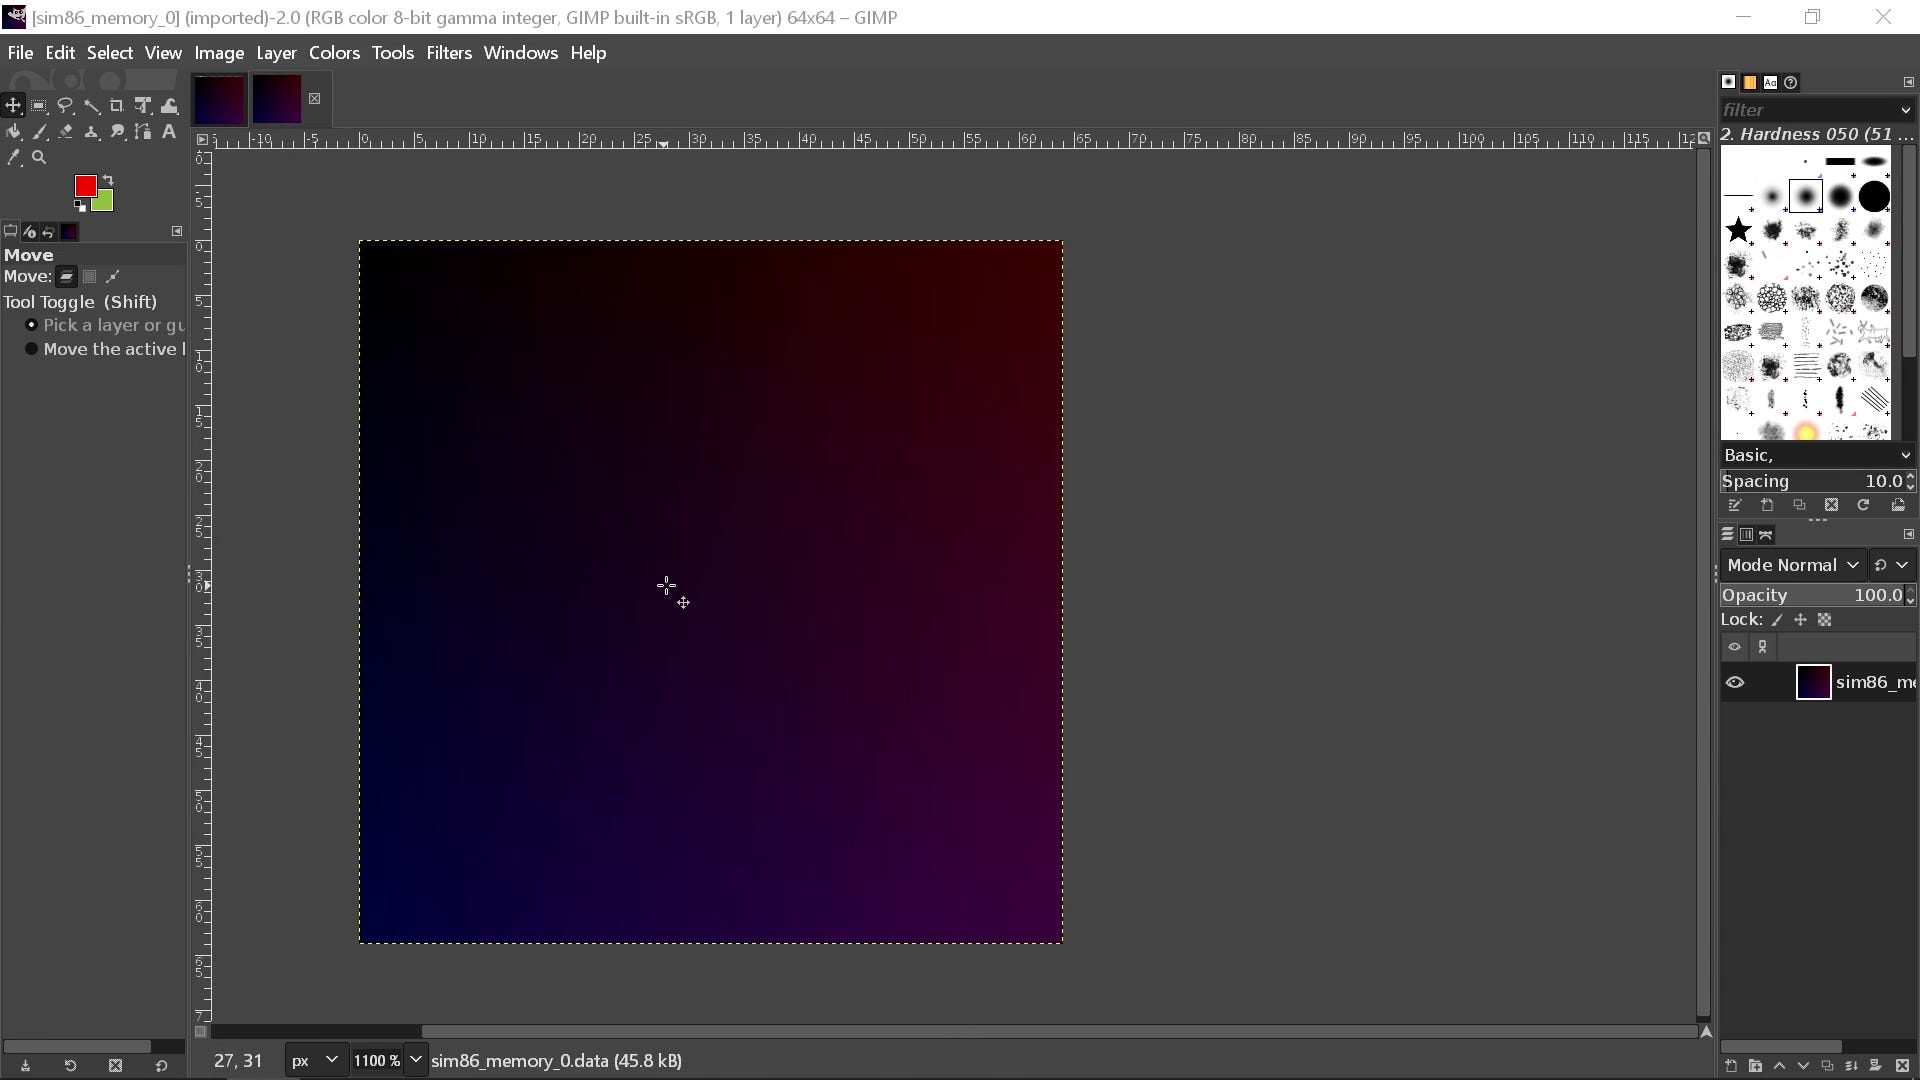This screenshot has height=1080, width=1920.
Task: Open the Zoom tool
Action: coord(40,157)
